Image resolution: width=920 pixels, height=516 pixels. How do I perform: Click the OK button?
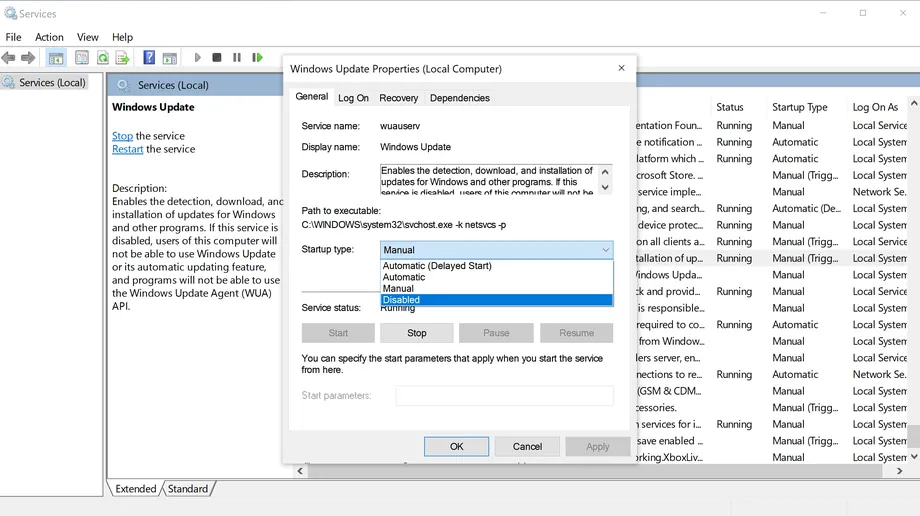tap(456, 446)
